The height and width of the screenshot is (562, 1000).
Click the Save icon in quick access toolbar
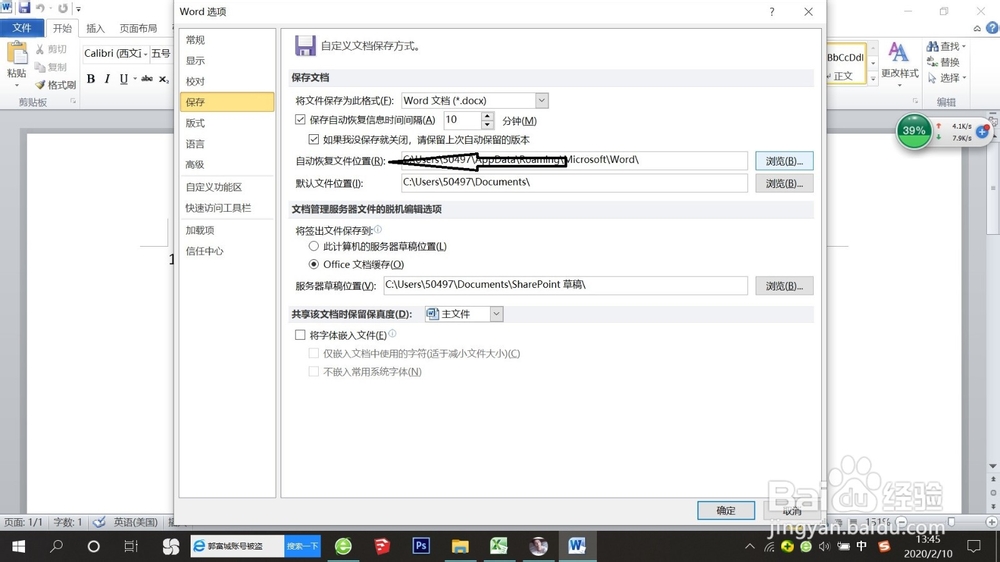[24, 8]
